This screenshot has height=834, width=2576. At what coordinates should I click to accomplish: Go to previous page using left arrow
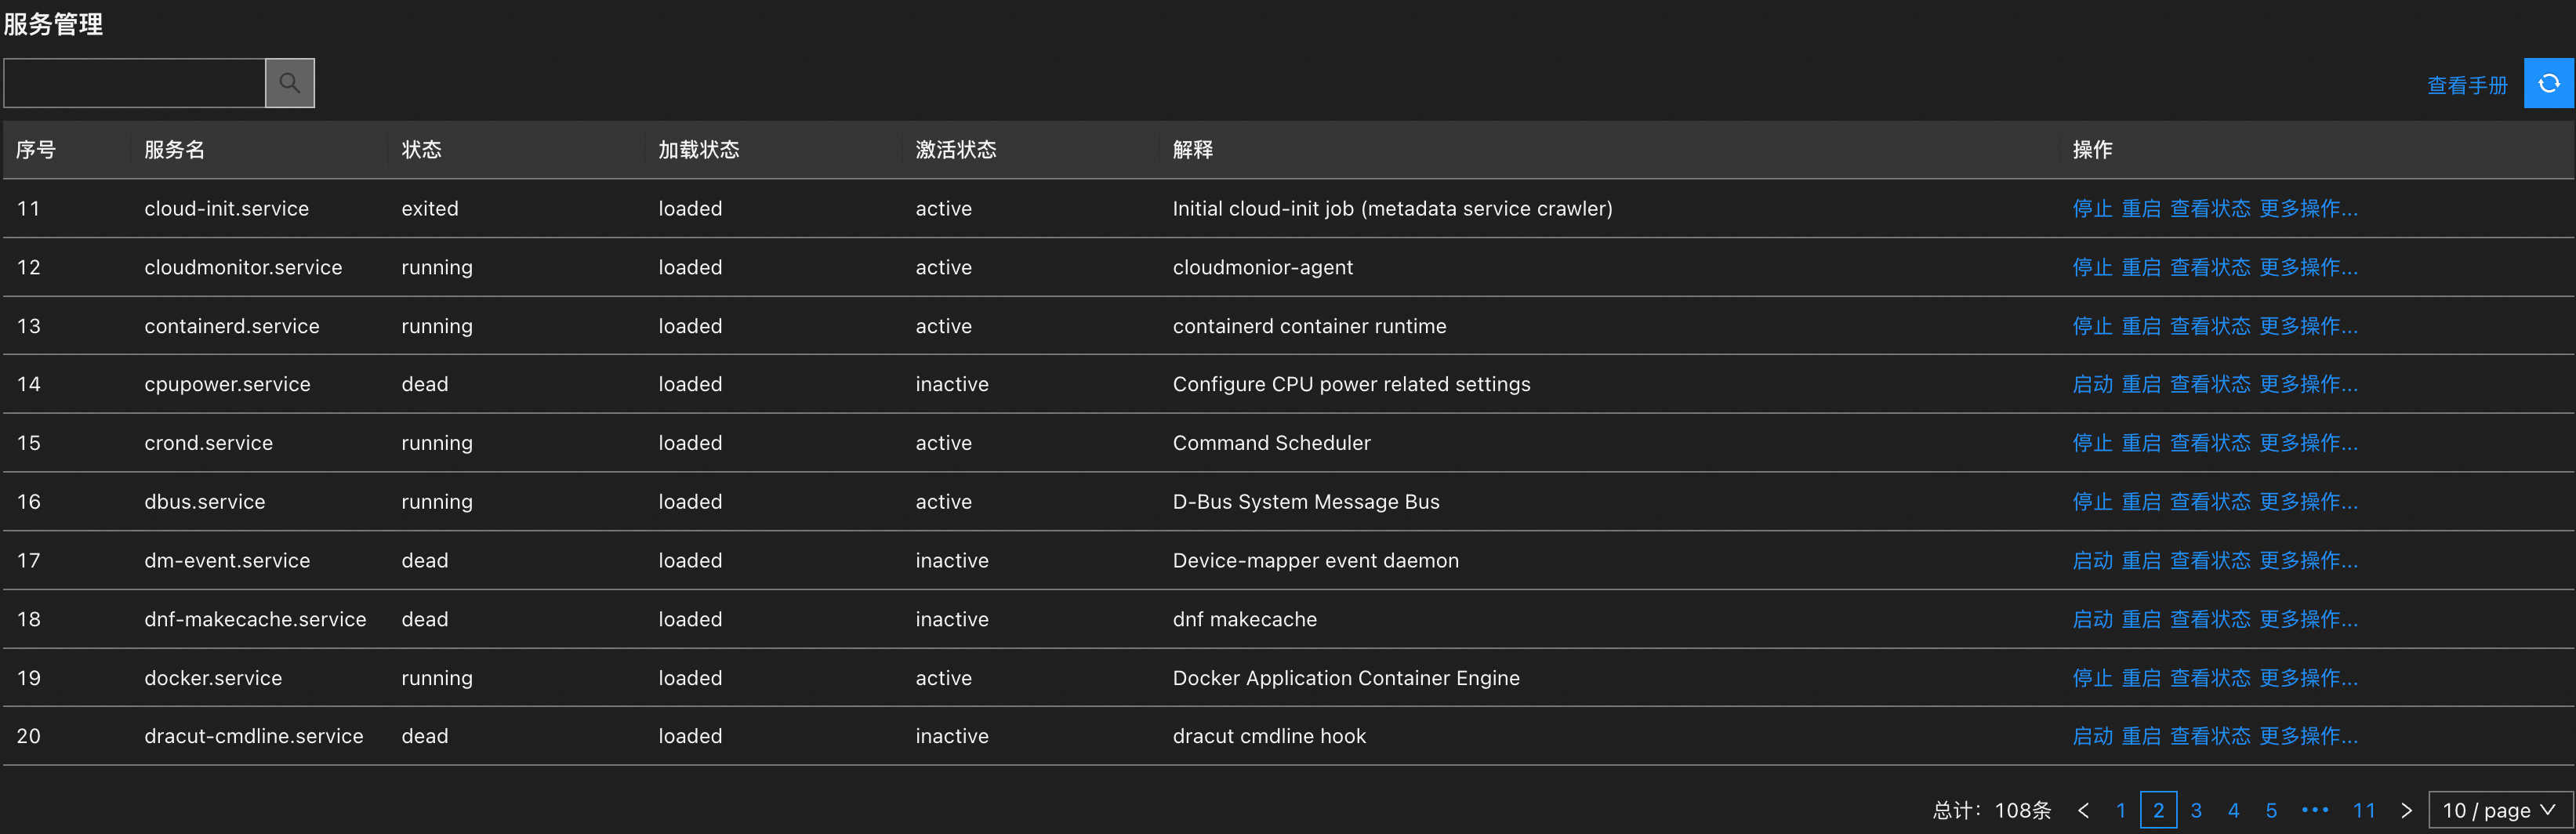pyautogui.click(x=2083, y=810)
